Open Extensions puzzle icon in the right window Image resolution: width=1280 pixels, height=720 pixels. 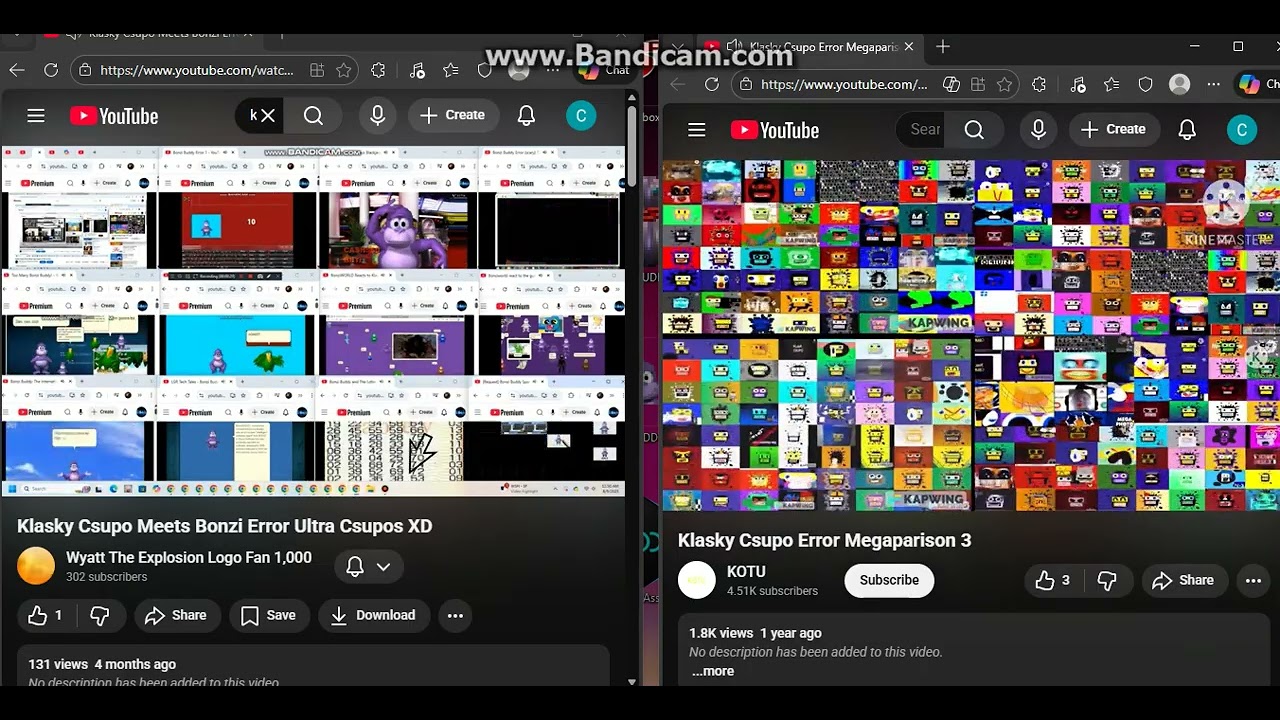click(1039, 85)
